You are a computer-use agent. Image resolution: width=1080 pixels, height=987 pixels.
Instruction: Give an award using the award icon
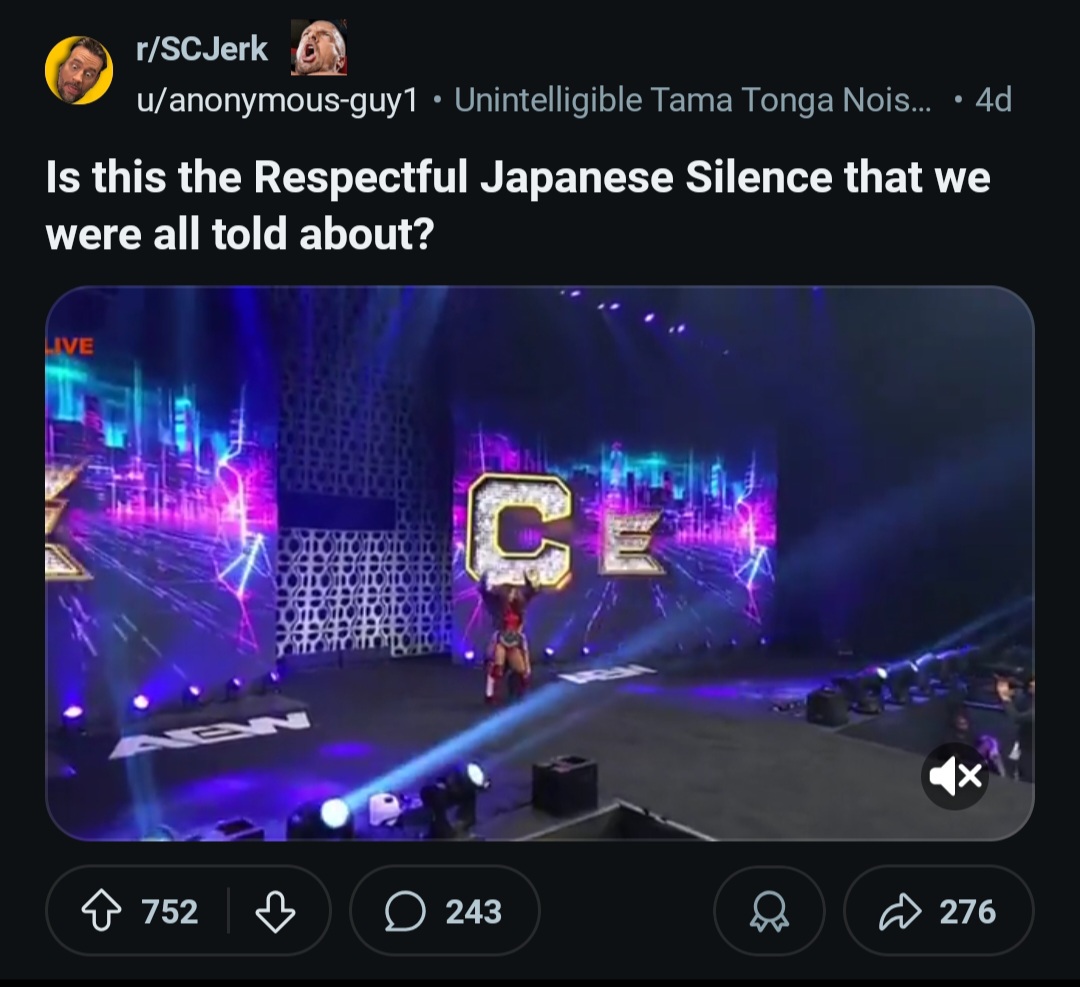coord(769,911)
